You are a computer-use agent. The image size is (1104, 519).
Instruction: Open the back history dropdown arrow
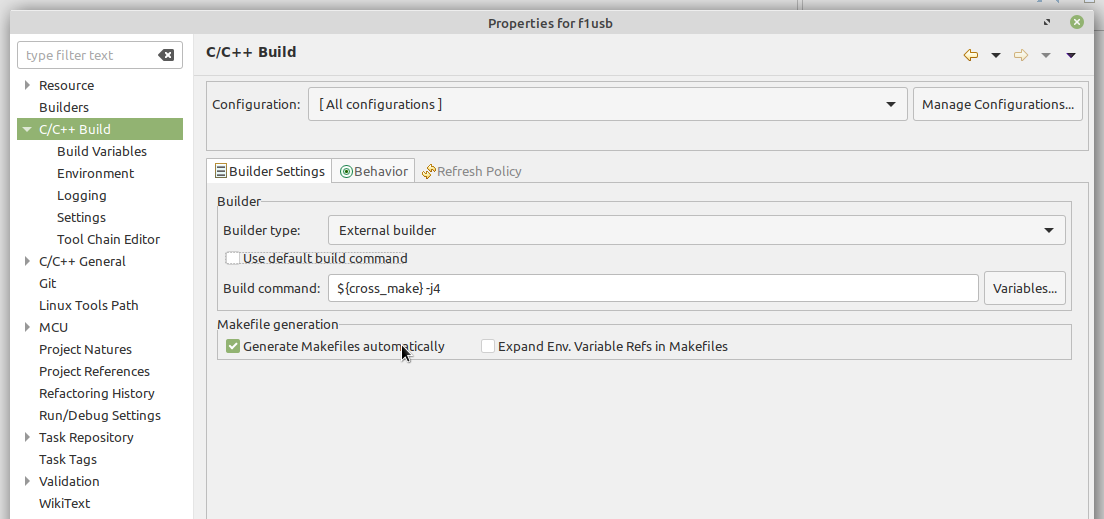tap(996, 55)
